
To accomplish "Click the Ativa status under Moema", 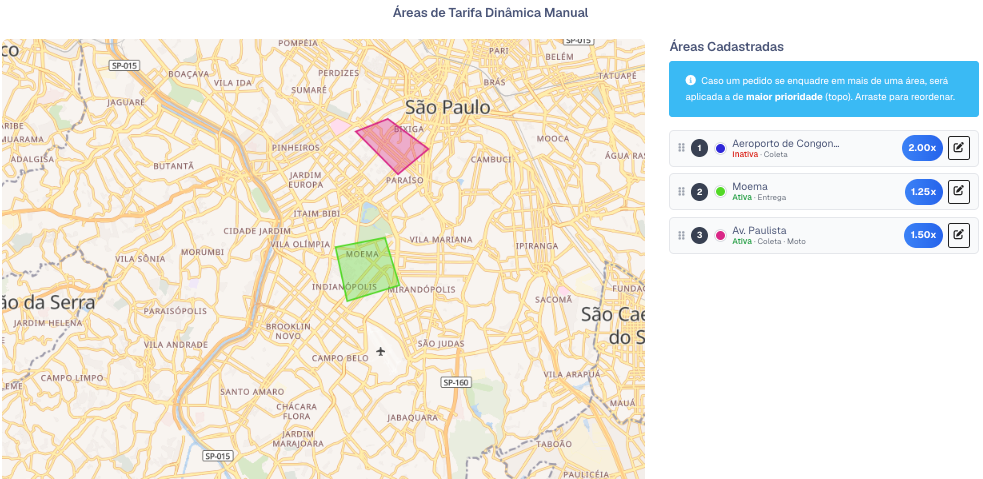I will 742,197.
